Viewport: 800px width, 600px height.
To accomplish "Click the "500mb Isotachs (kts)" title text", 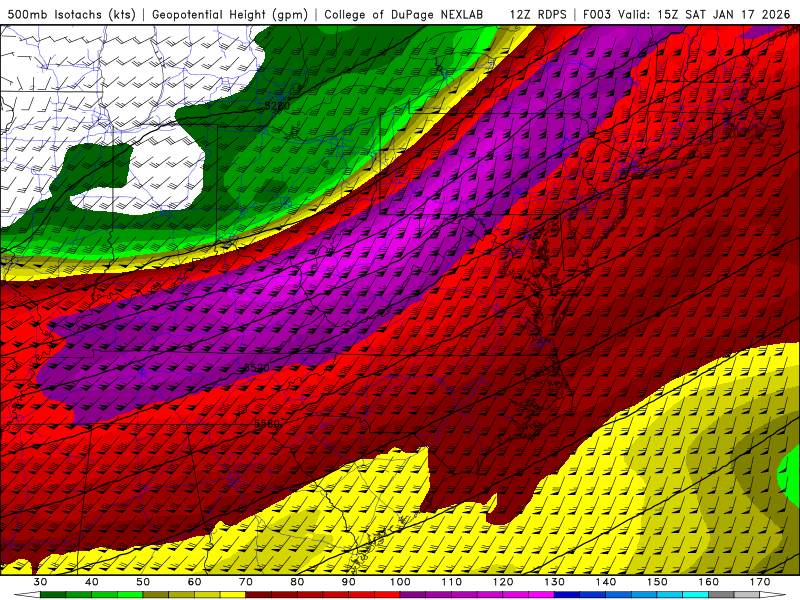I will [71, 14].
